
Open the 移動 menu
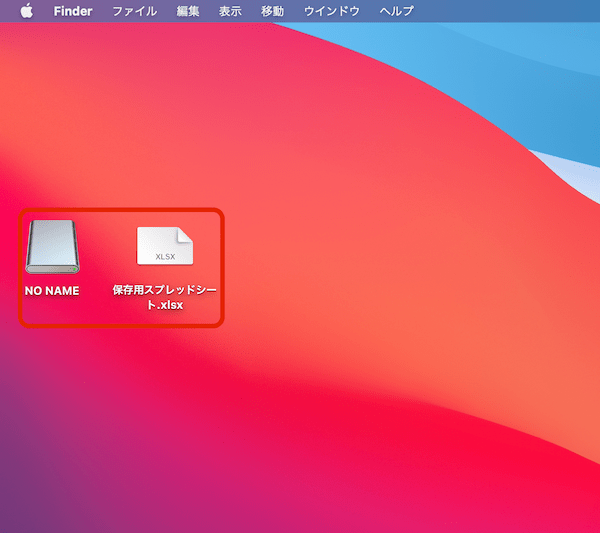272,11
